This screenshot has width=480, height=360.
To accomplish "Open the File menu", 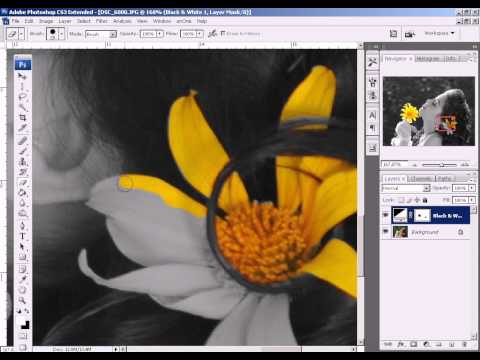I will 15,21.
